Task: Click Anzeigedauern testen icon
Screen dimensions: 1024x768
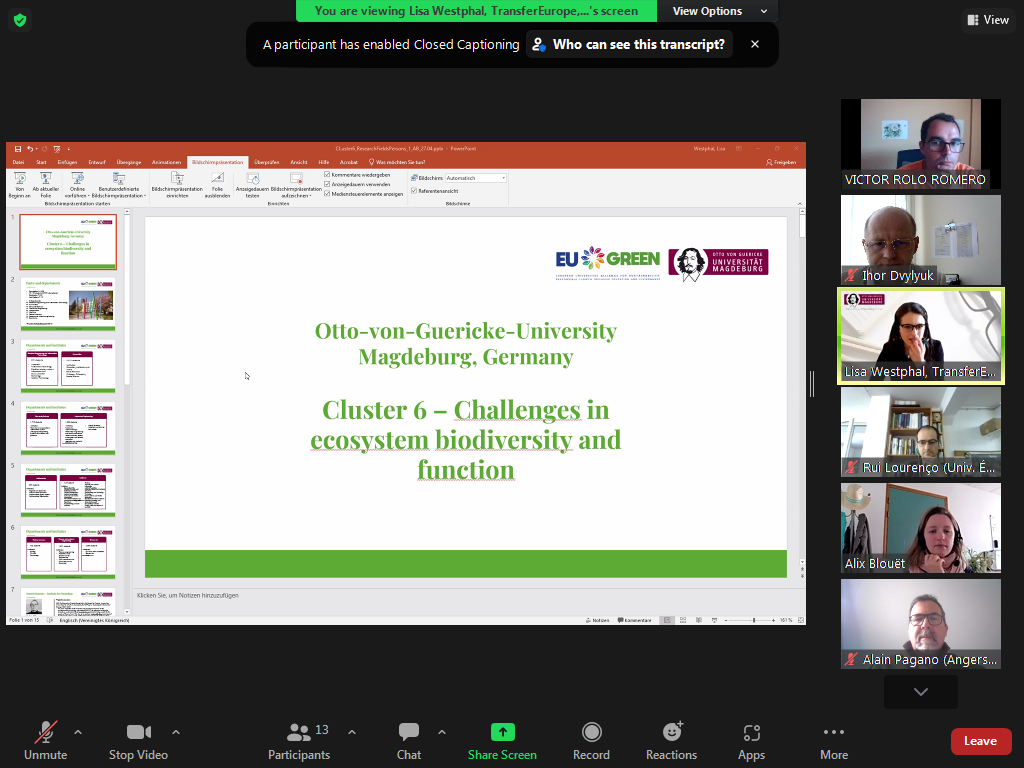Action: (253, 179)
